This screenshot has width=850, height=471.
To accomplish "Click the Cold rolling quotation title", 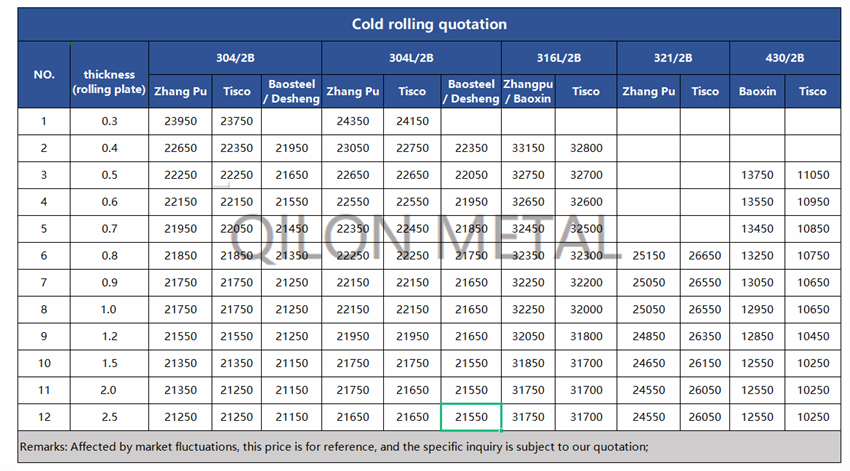I will click(428, 24).
